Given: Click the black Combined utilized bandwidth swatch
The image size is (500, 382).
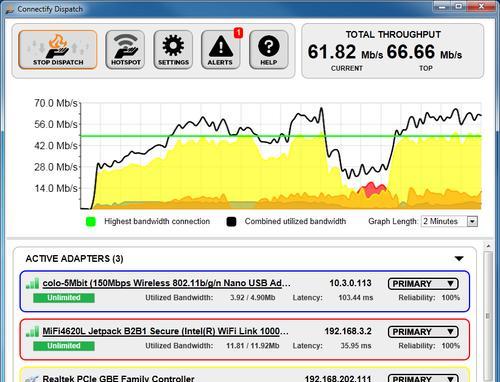Looking at the screenshot, I should 231,221.
